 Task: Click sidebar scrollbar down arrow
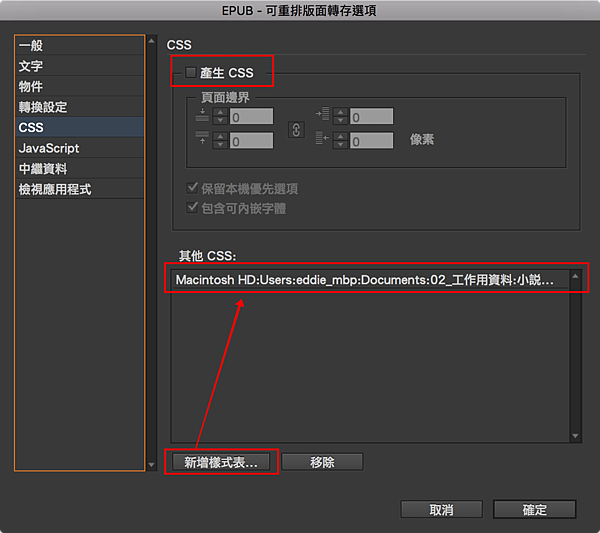click(x=152, y=465)
